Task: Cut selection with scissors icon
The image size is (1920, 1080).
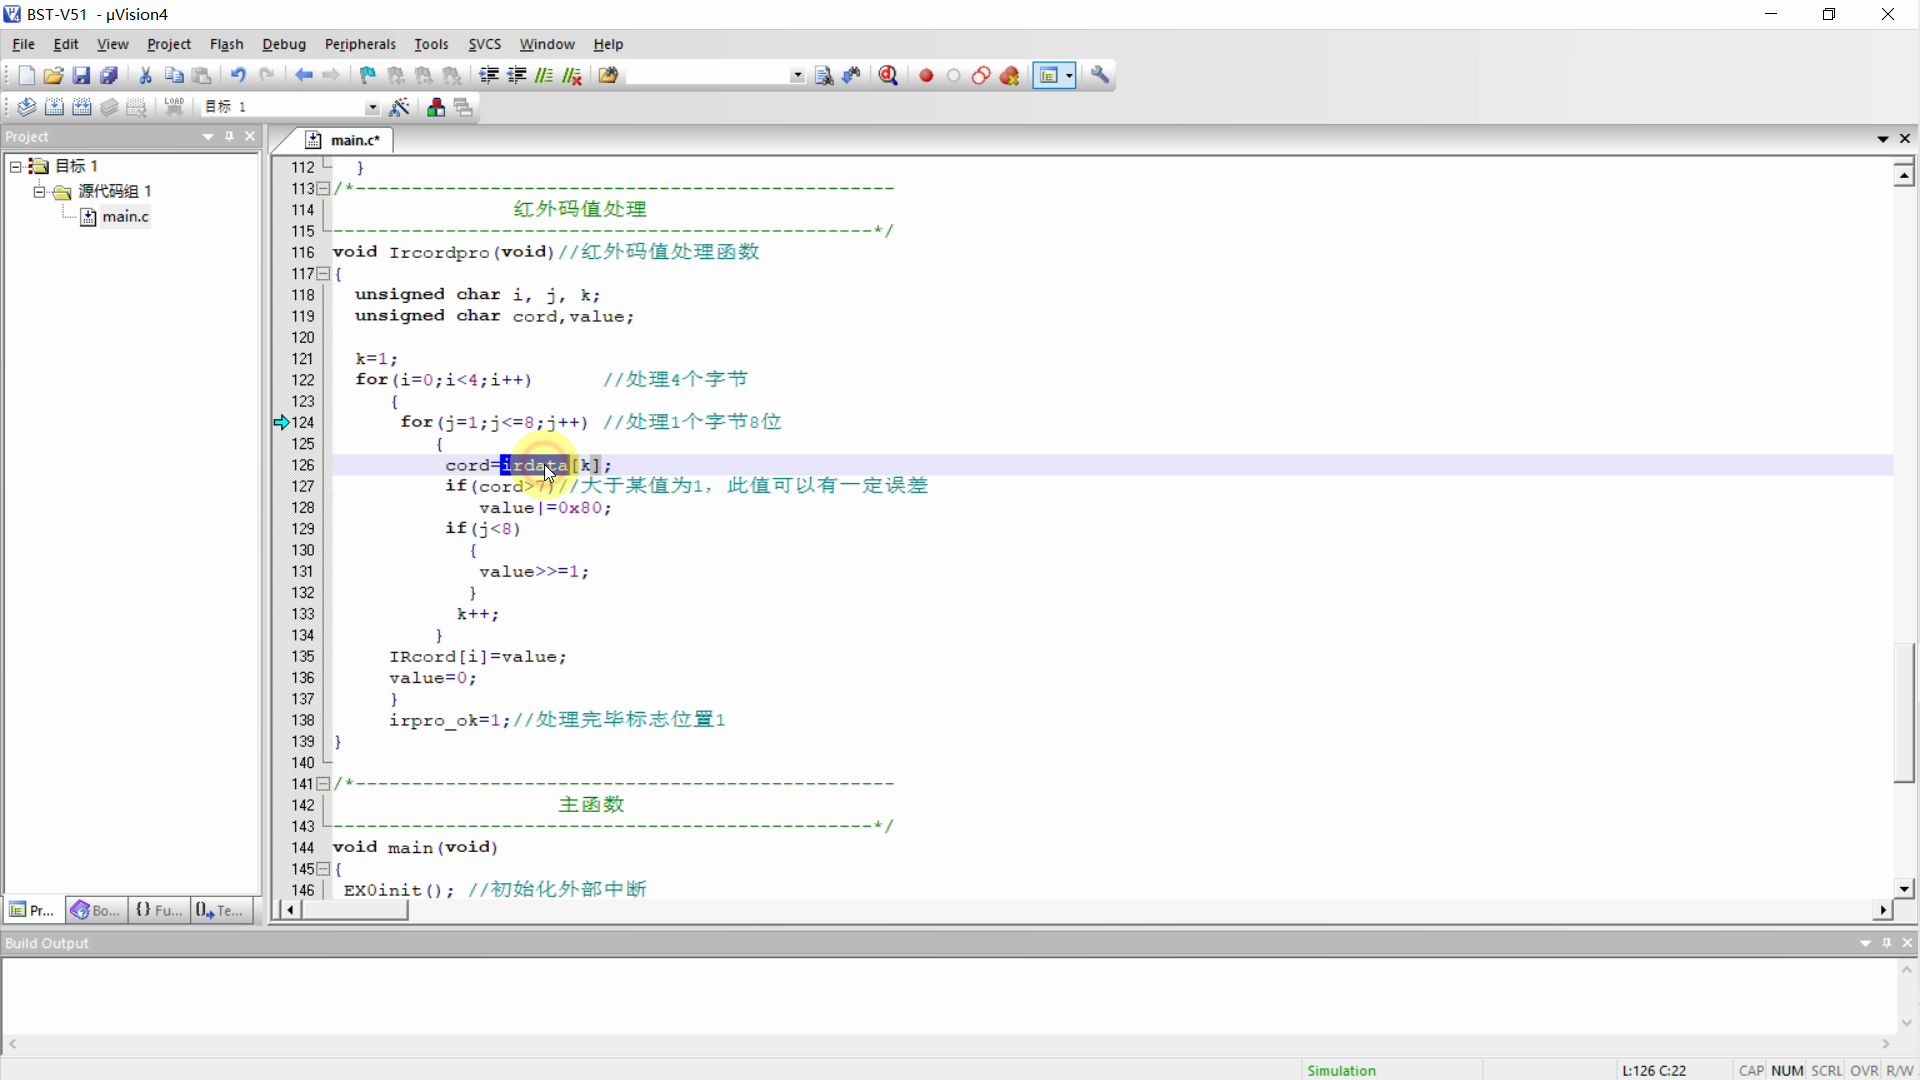Action: tap(146, 76)
